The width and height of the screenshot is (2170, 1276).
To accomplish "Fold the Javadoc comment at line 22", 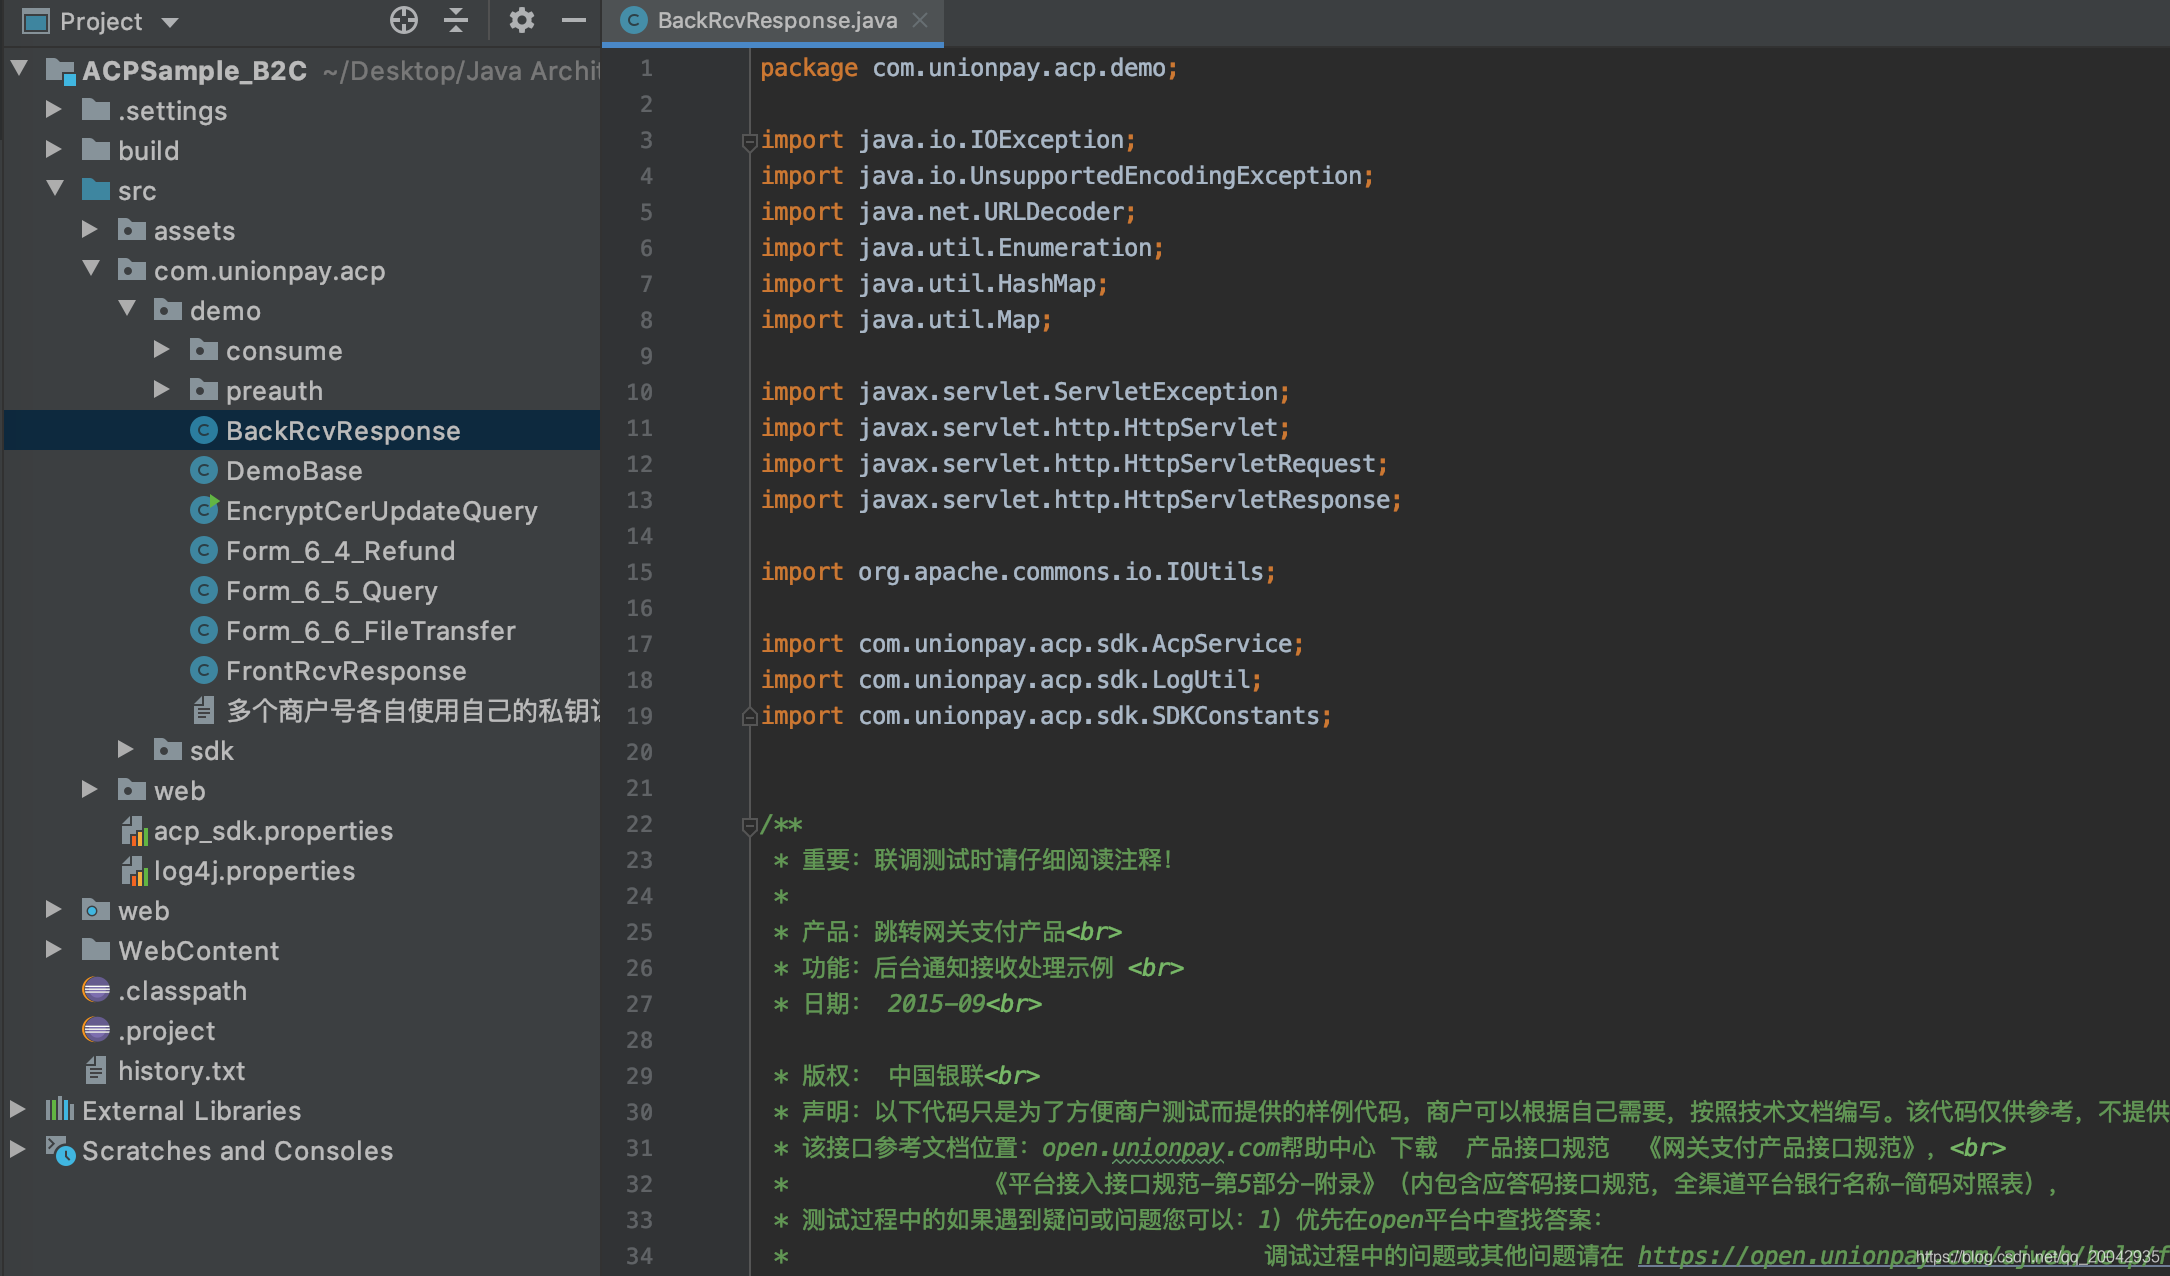I will click(x=748, y=825).
